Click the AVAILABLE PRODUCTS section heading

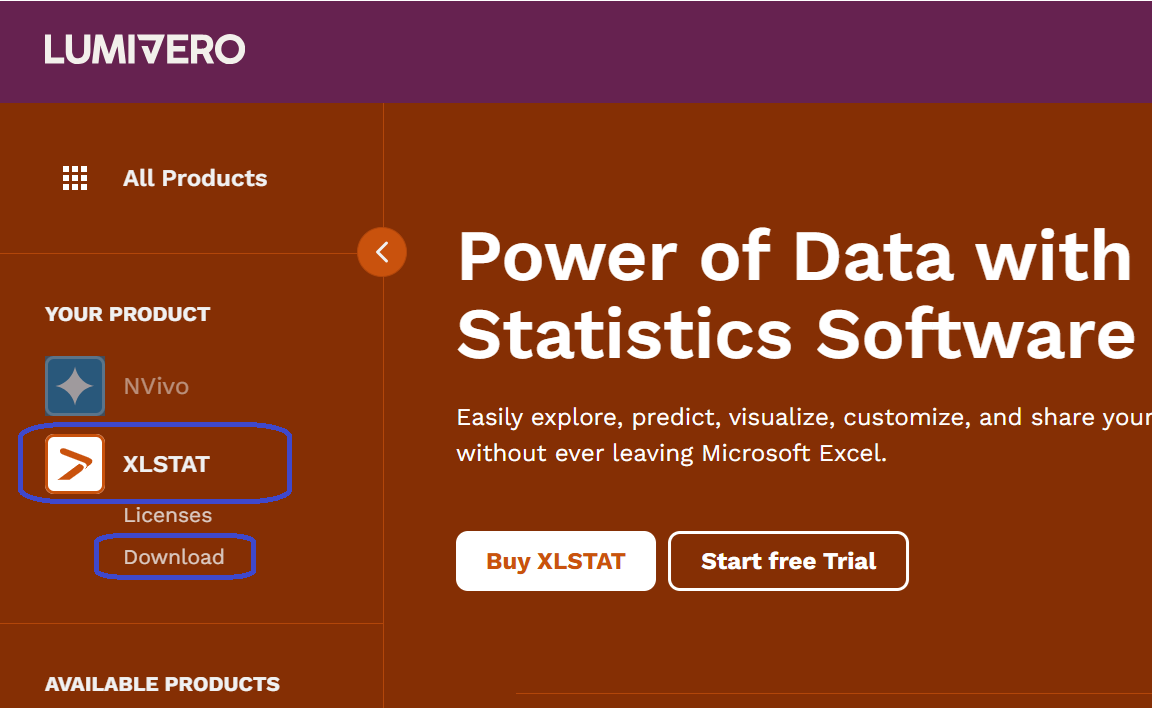pyautogui.click(x=162, y=684)
